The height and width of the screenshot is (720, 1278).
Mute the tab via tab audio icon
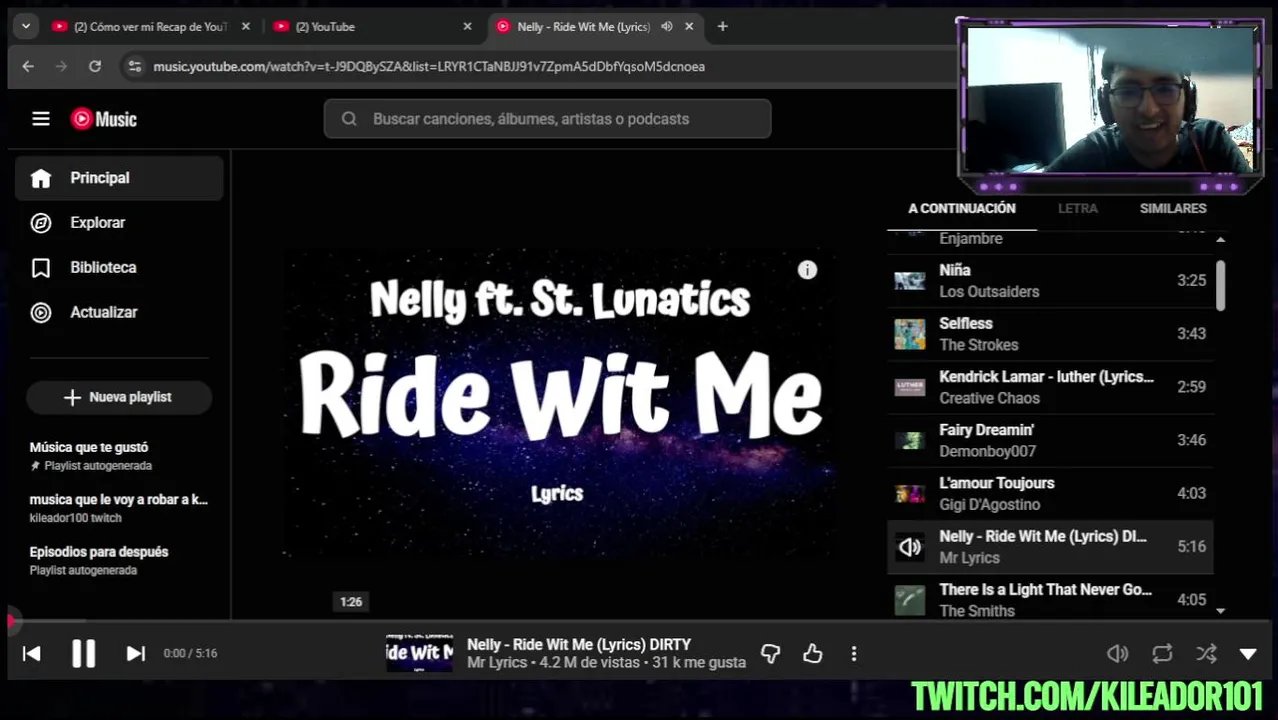tap(667, 27)
